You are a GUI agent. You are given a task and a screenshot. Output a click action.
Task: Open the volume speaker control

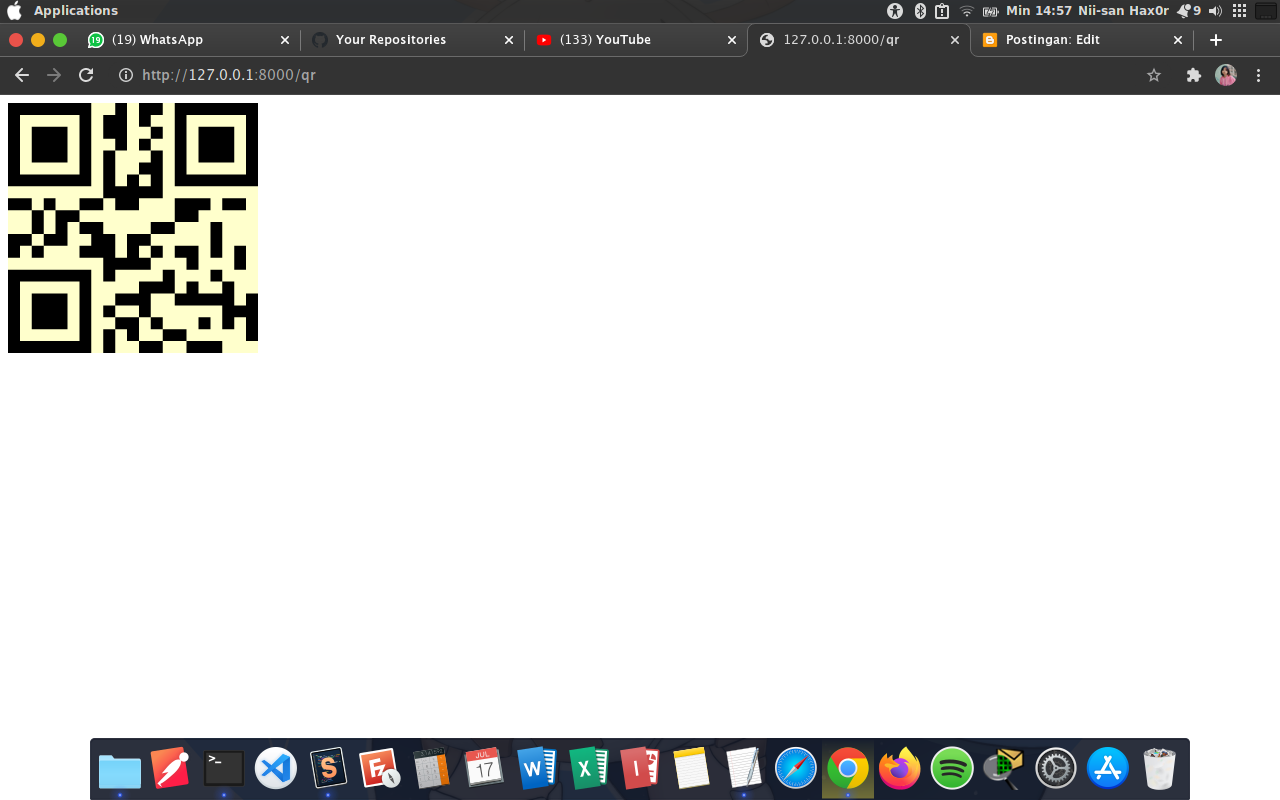1215,11
